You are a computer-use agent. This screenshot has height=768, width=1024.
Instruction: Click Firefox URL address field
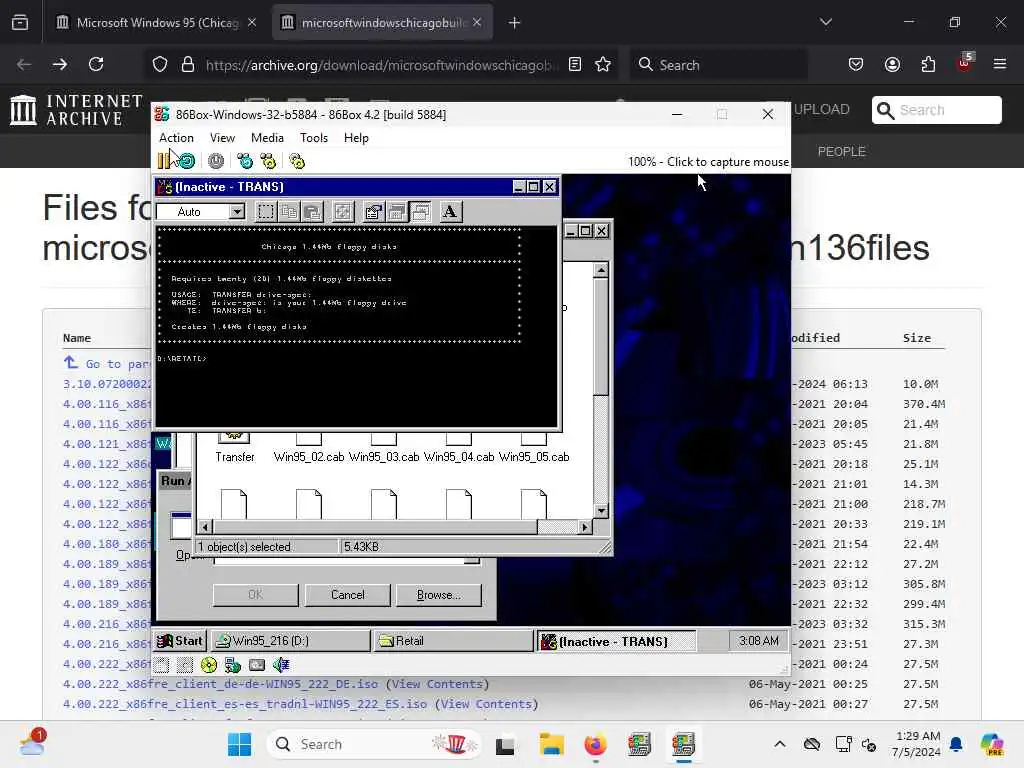[382, 65]
